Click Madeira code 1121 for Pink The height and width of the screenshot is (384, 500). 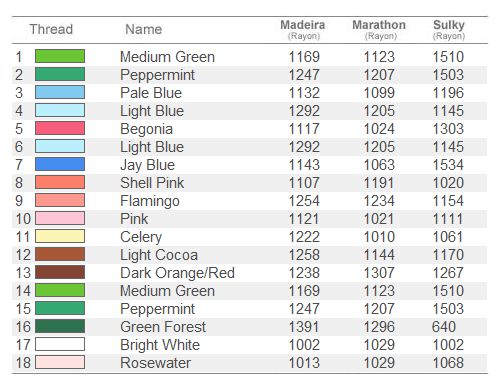[x=304, y=219]
